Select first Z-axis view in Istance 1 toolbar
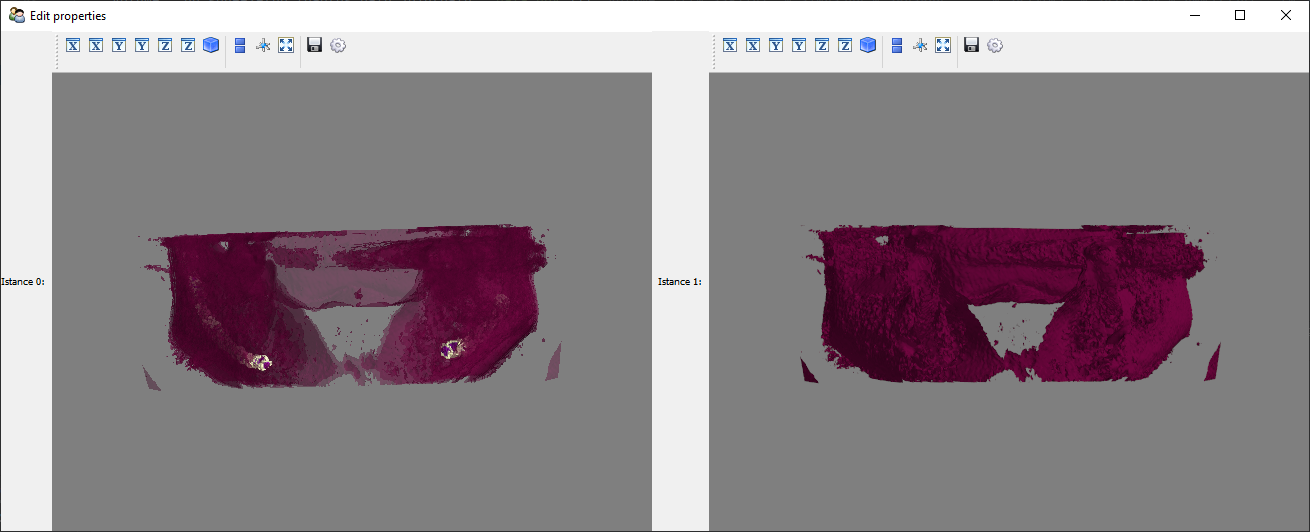The height and width of the screenshot is (532, 1310). click(x=822, y=45)
